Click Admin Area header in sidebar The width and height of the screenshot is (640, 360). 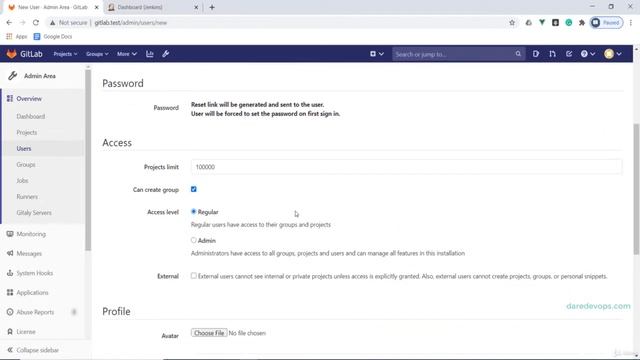click(40, 76)
